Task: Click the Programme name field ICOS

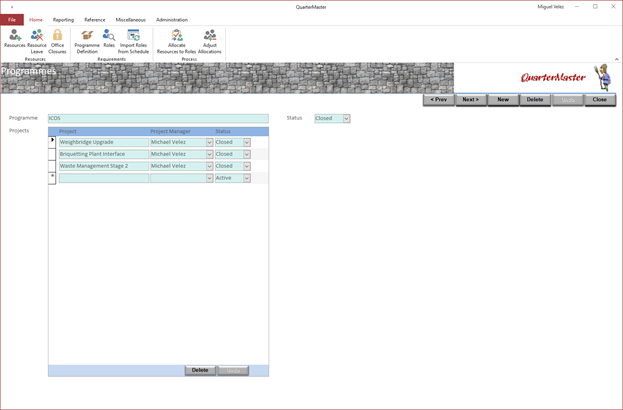Action: tap(158, 118)
